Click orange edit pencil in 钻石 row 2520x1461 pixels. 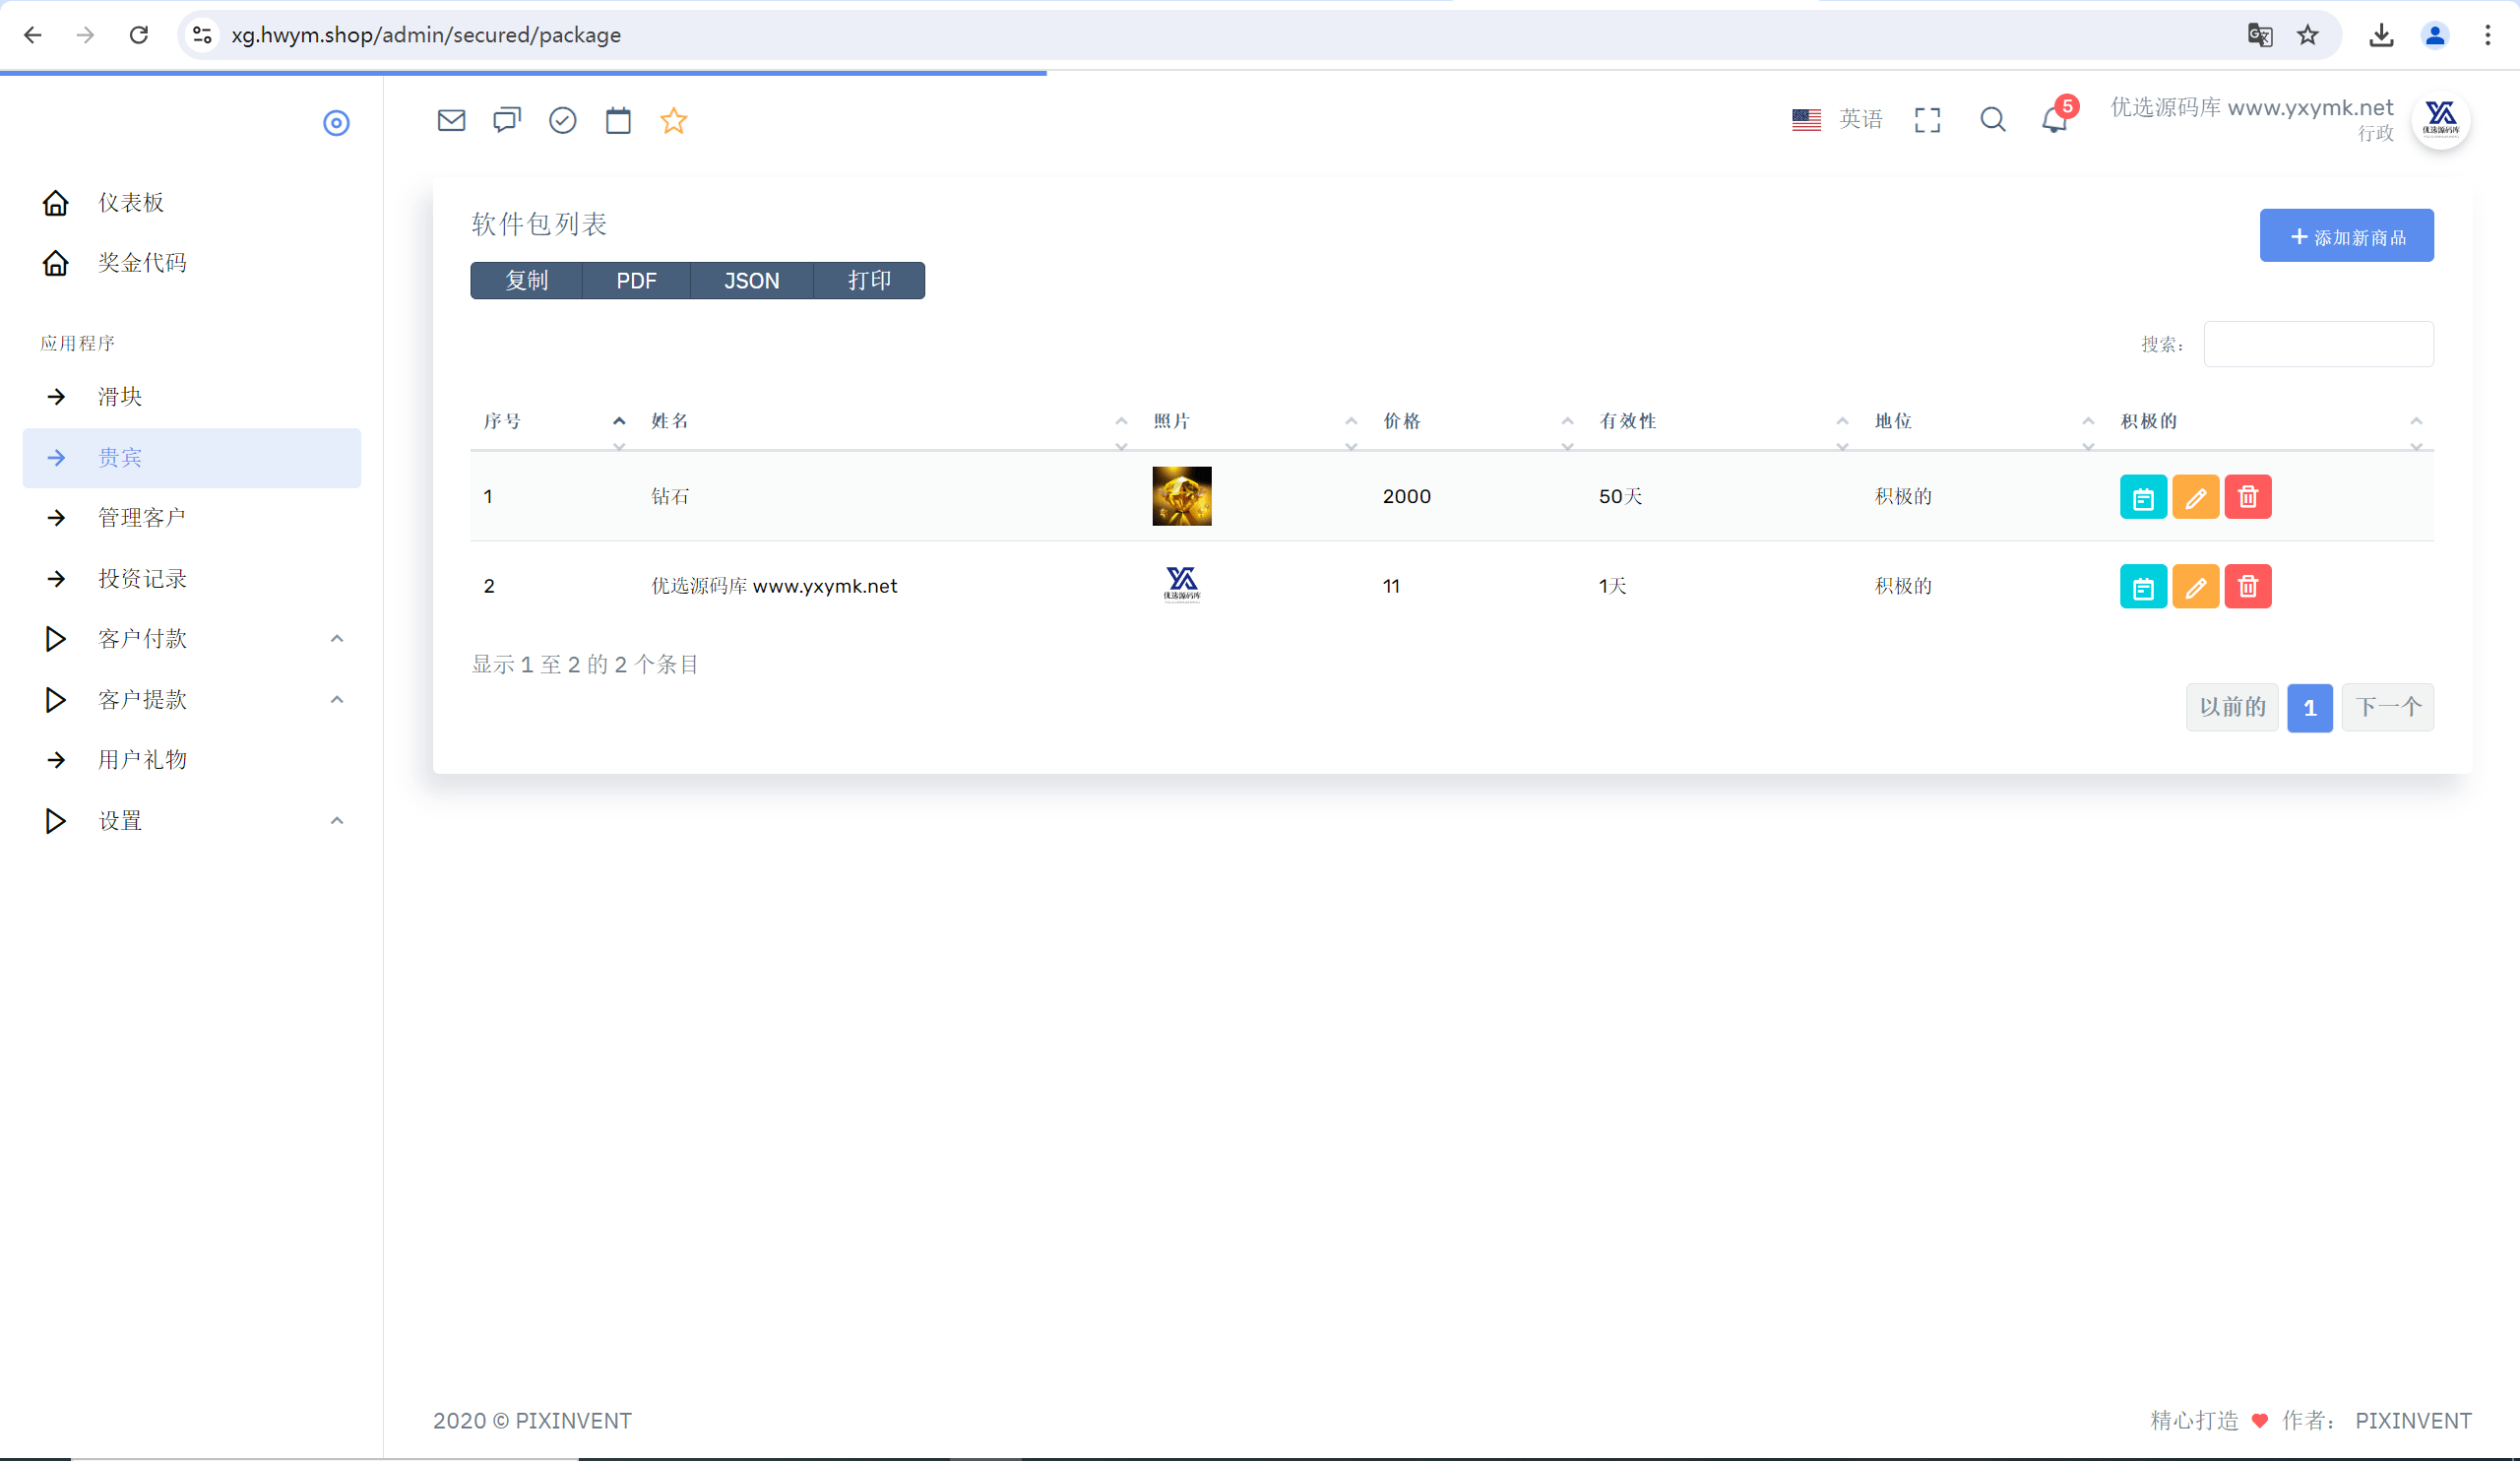(2195, 497)
